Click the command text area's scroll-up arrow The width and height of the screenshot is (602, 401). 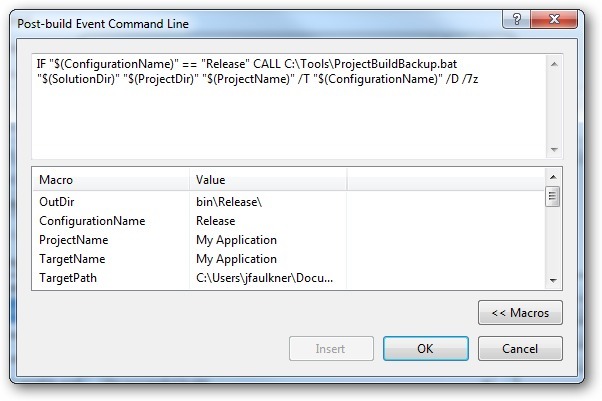(552, 64)
